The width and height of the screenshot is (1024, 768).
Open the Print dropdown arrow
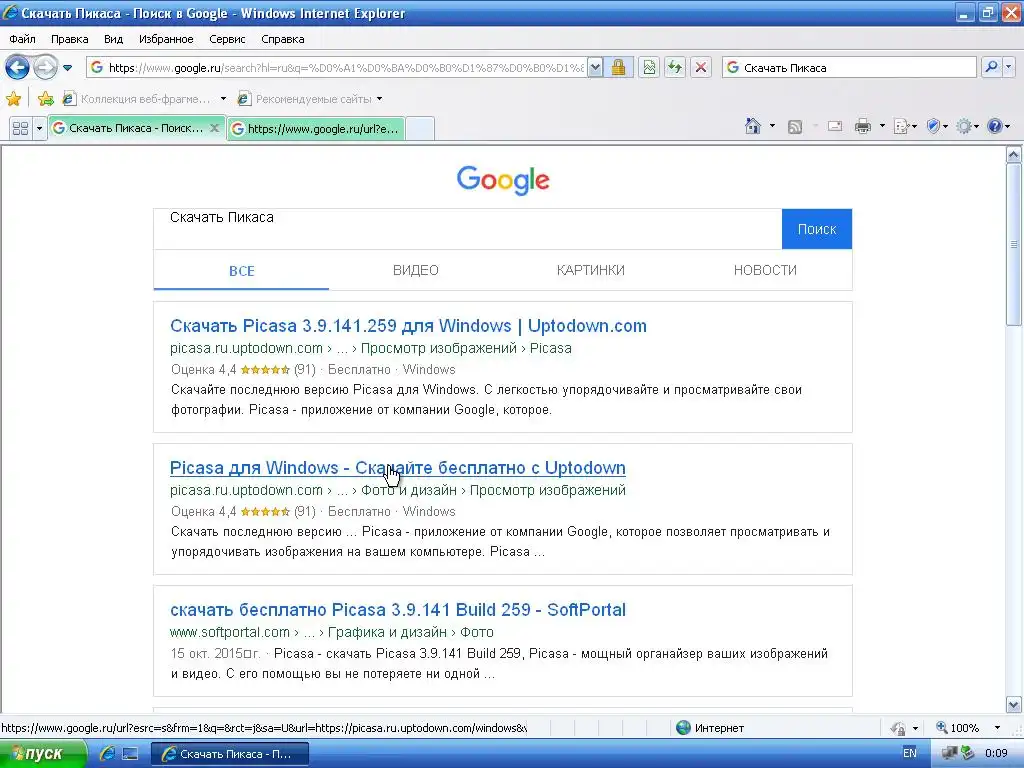point(882,125)
